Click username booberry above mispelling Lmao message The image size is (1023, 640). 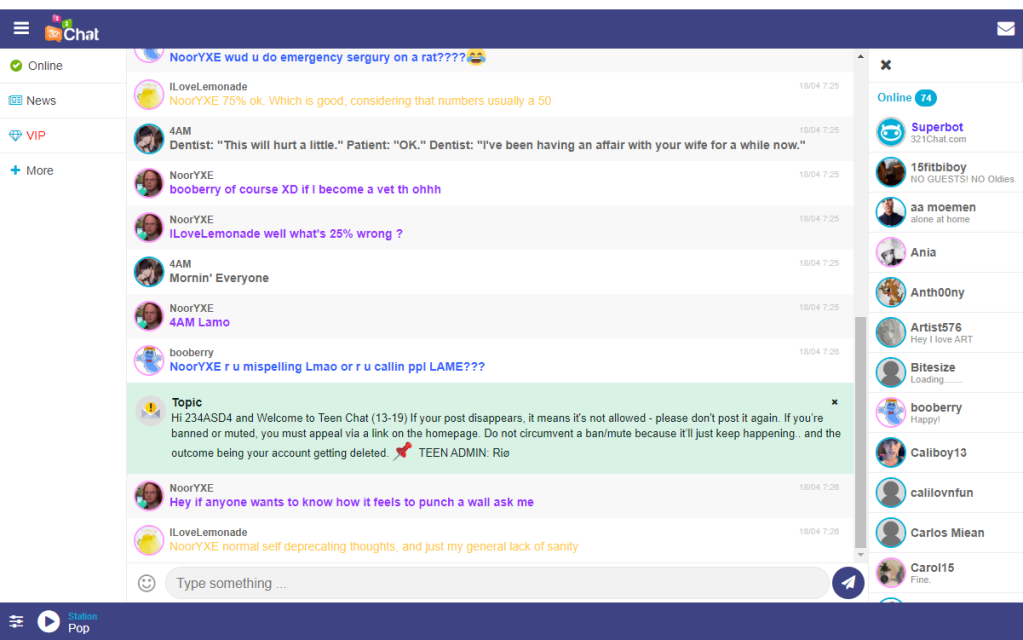(191, 353)
